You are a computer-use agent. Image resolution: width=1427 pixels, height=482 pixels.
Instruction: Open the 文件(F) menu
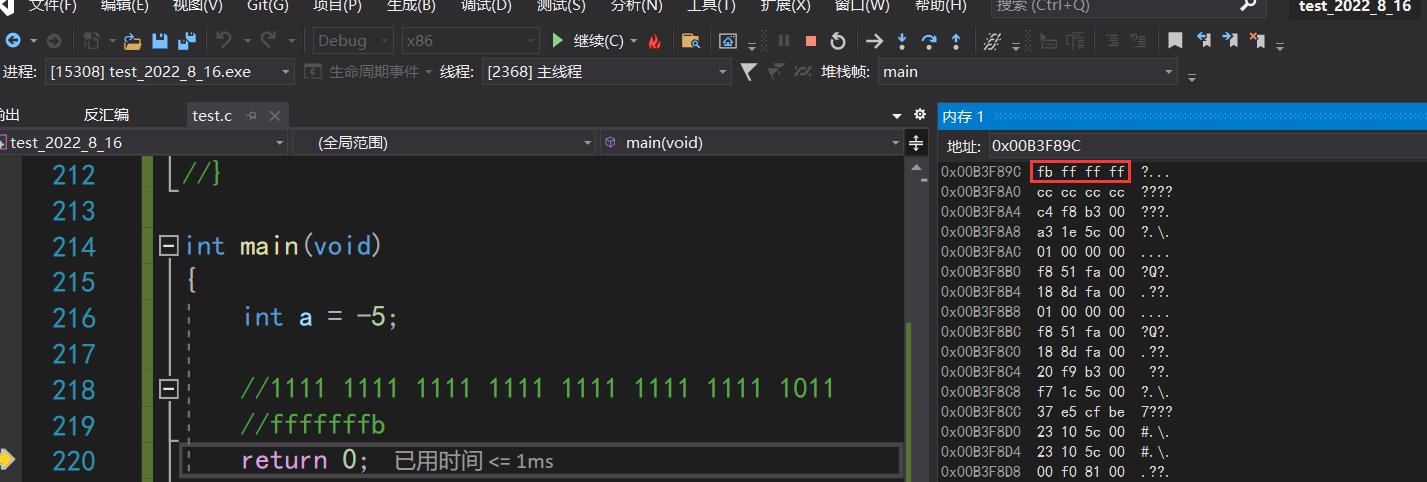point(52,6)
